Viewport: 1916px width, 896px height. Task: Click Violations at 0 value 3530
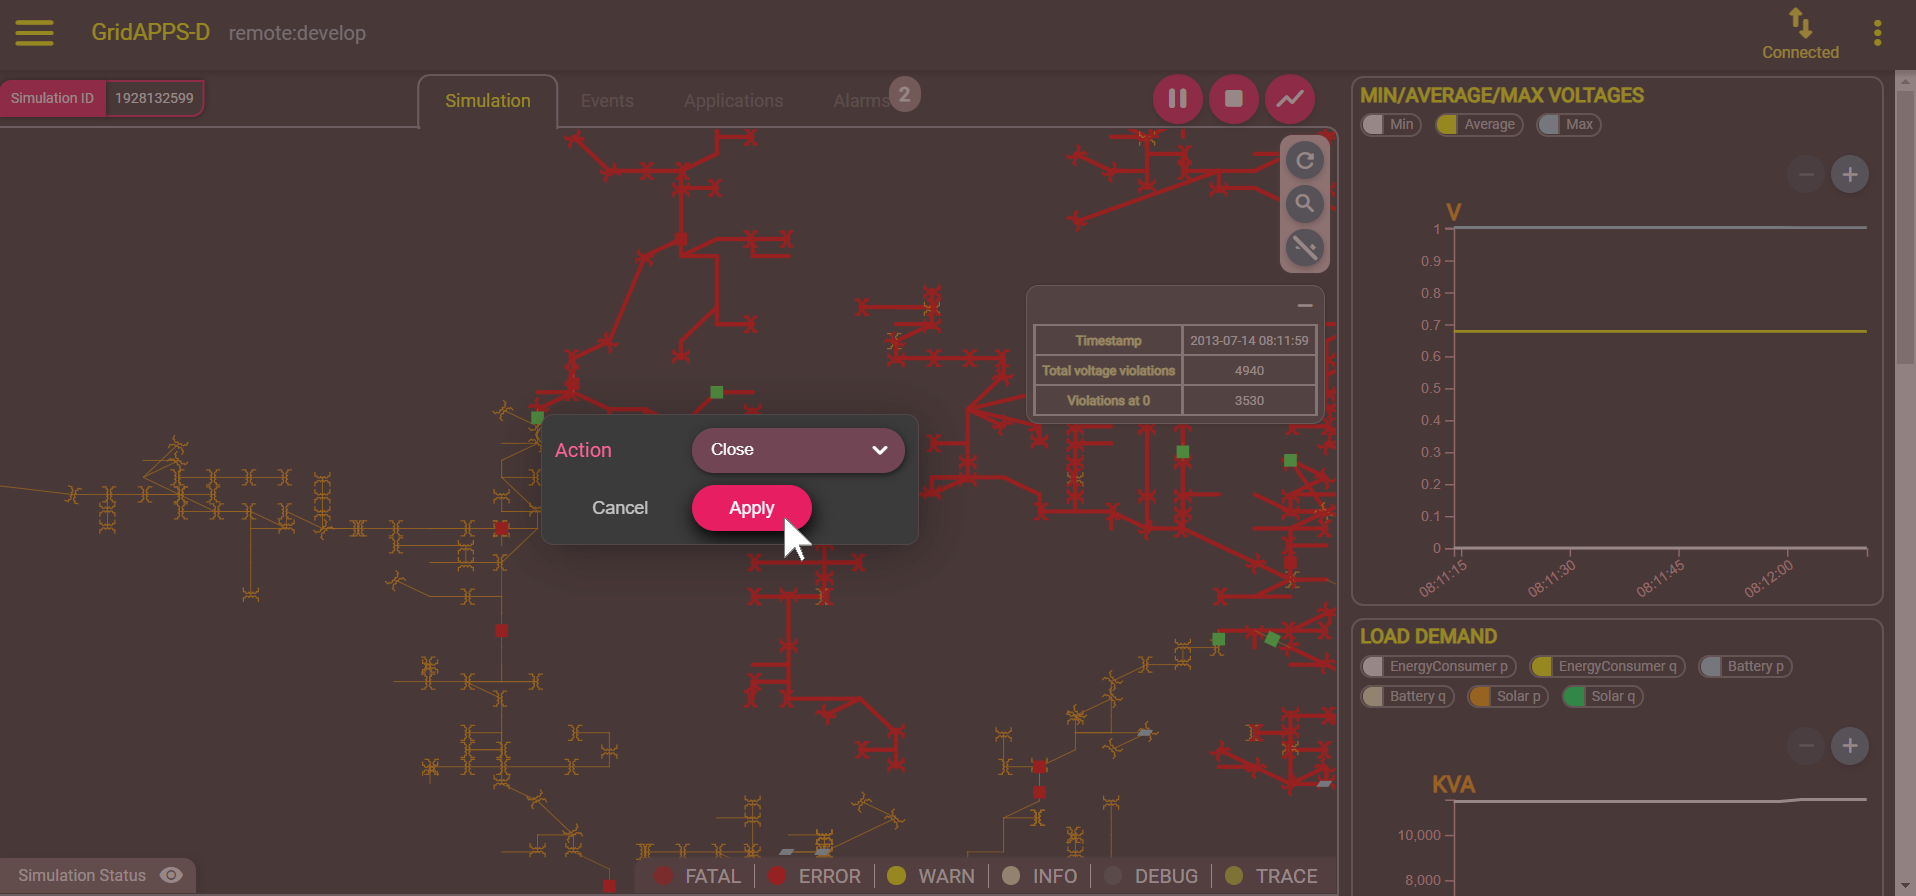(1249, 401)
